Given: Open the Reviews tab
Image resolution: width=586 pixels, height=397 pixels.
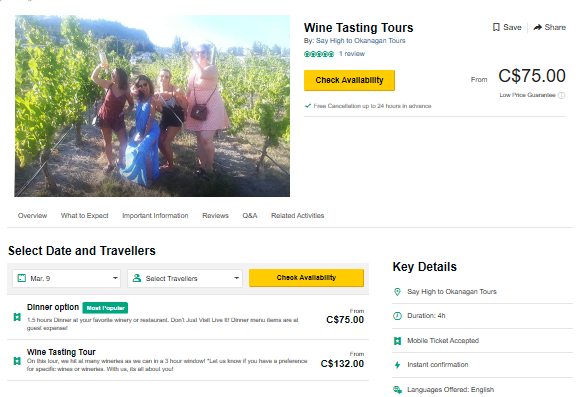Looking at the screenshot, I should [x=215, y=216].
